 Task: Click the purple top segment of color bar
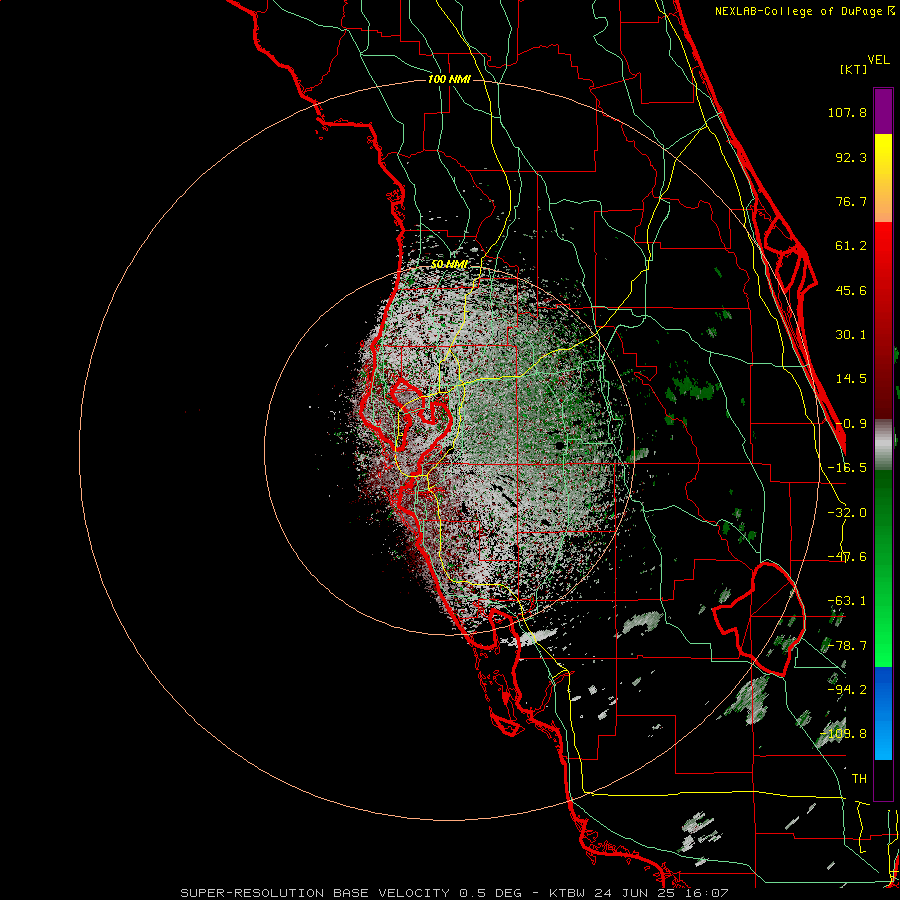tap(883, 111)
